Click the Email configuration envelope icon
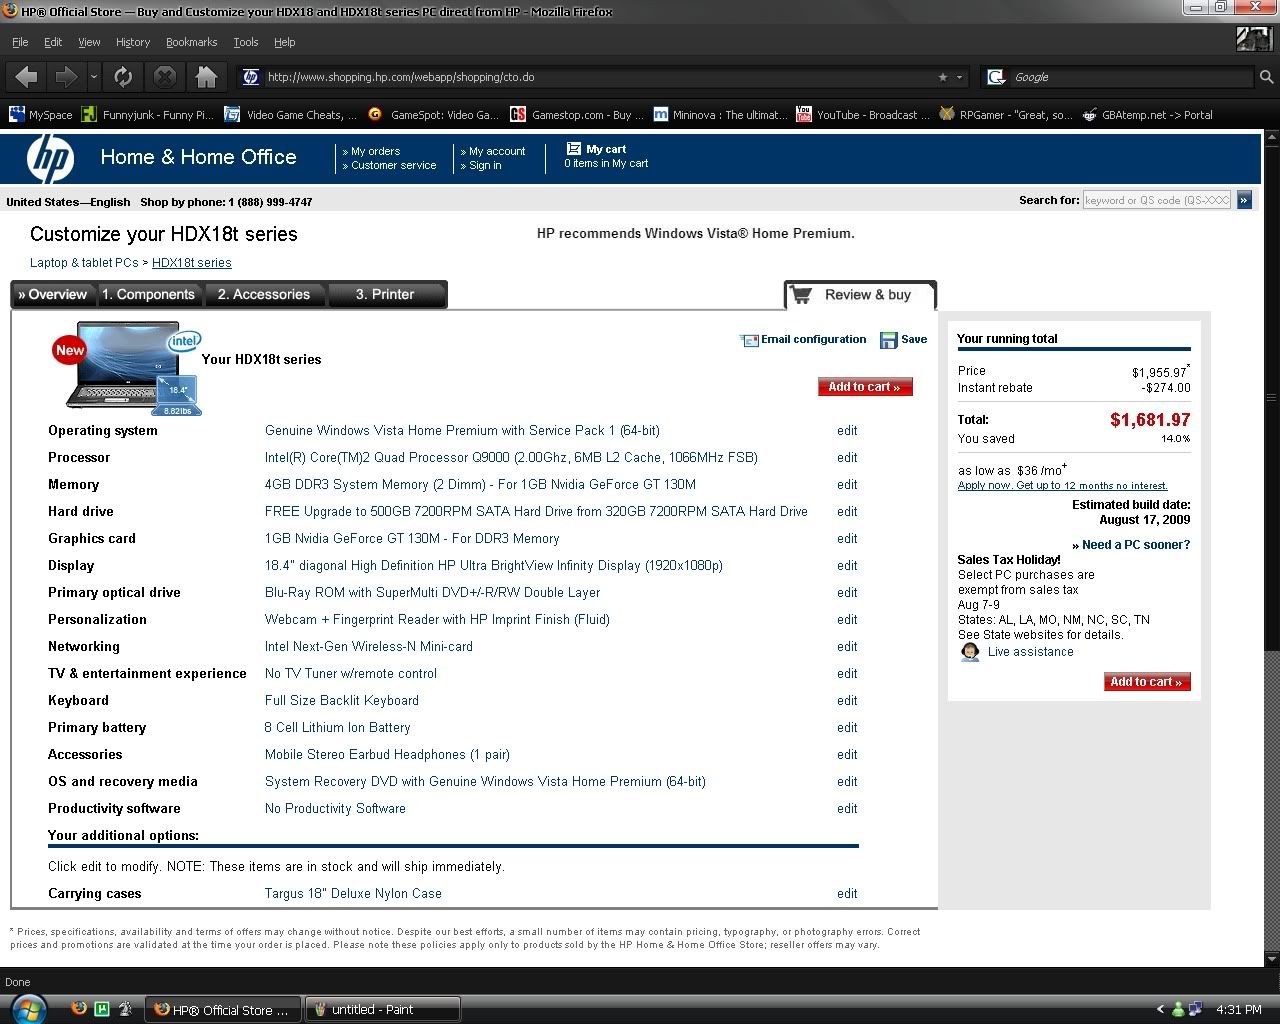Image resolution: width=1280 pixels, height=1024 pixels. click(749, 340)
